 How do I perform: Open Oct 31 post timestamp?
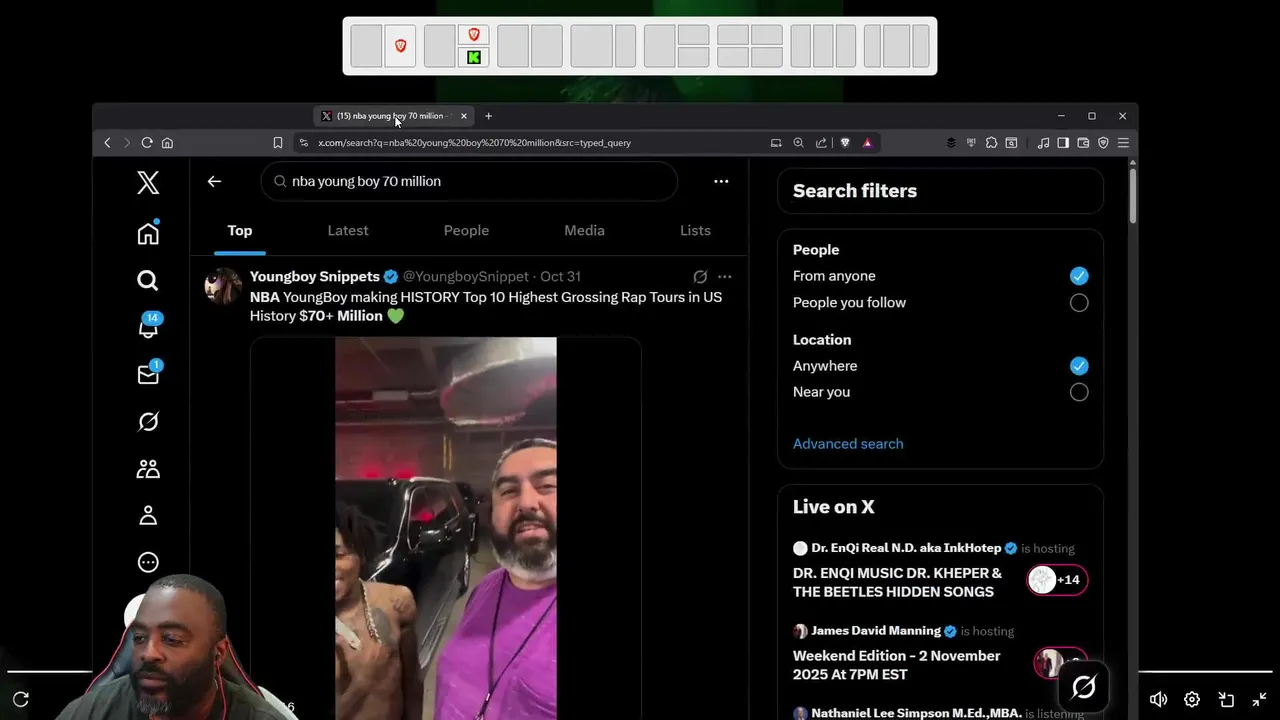click(x=560, y=276)
